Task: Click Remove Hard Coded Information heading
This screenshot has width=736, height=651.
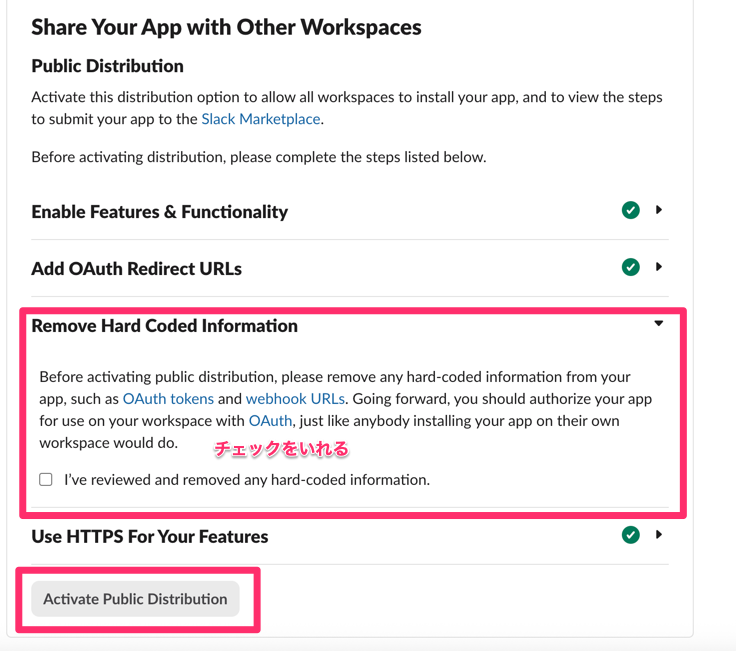Action: (x=164, y=326)
